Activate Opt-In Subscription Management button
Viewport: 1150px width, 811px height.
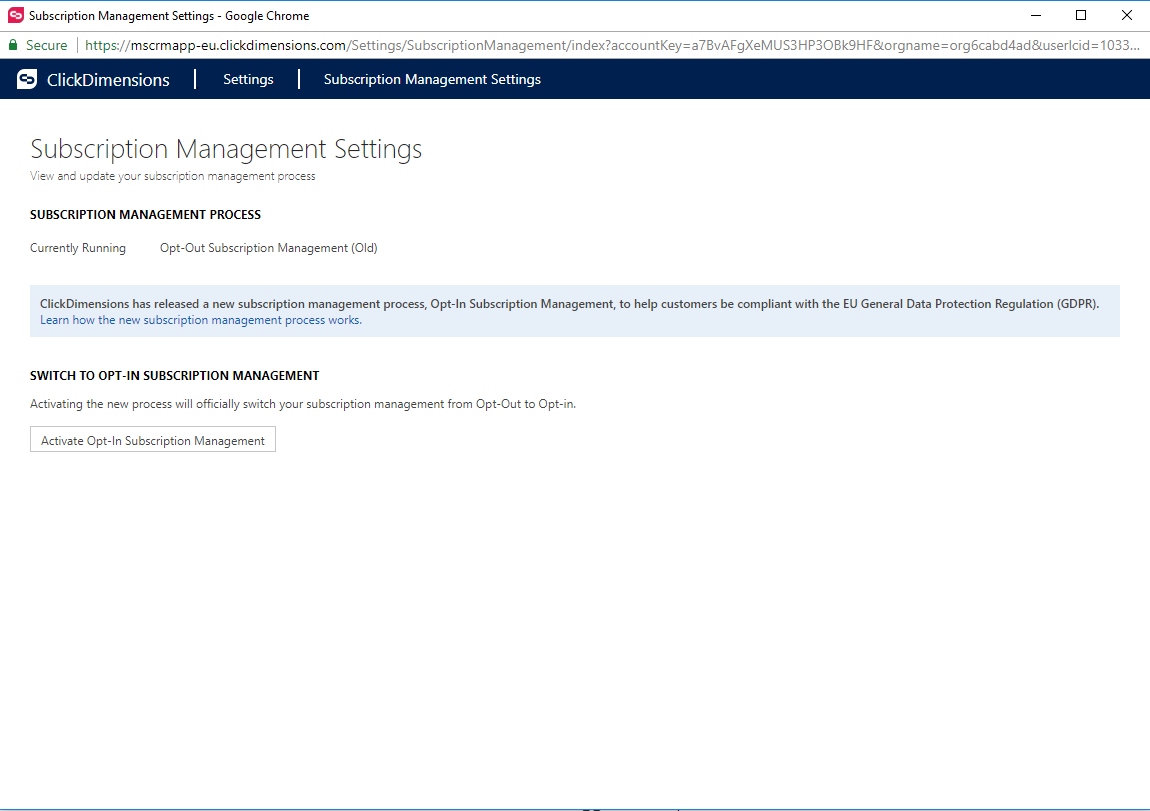pos(153,440)
